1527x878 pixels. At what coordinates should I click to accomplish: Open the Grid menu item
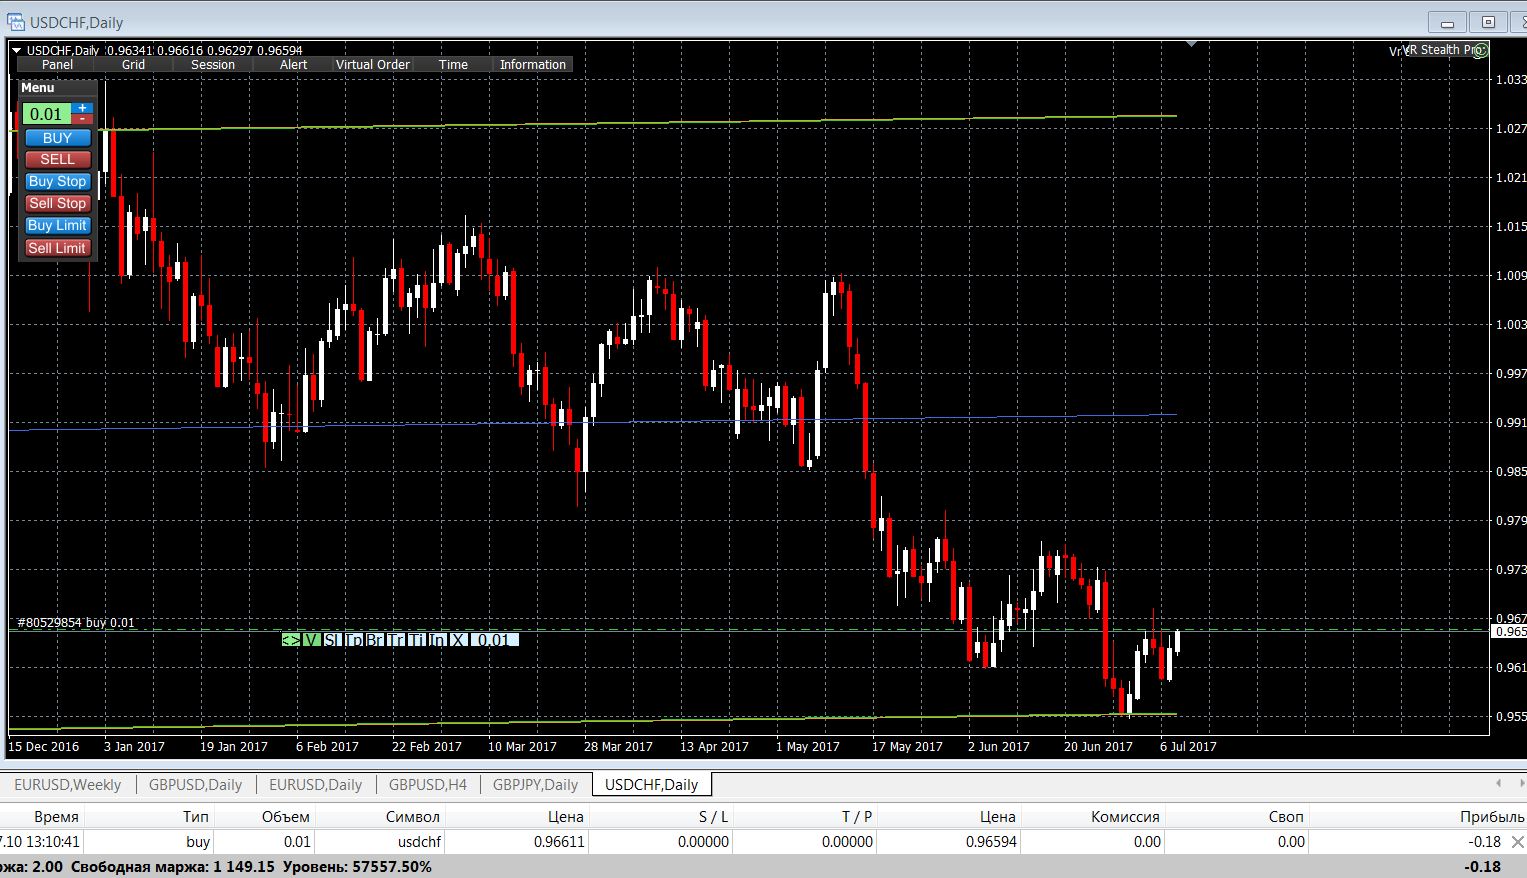[134, 64]
